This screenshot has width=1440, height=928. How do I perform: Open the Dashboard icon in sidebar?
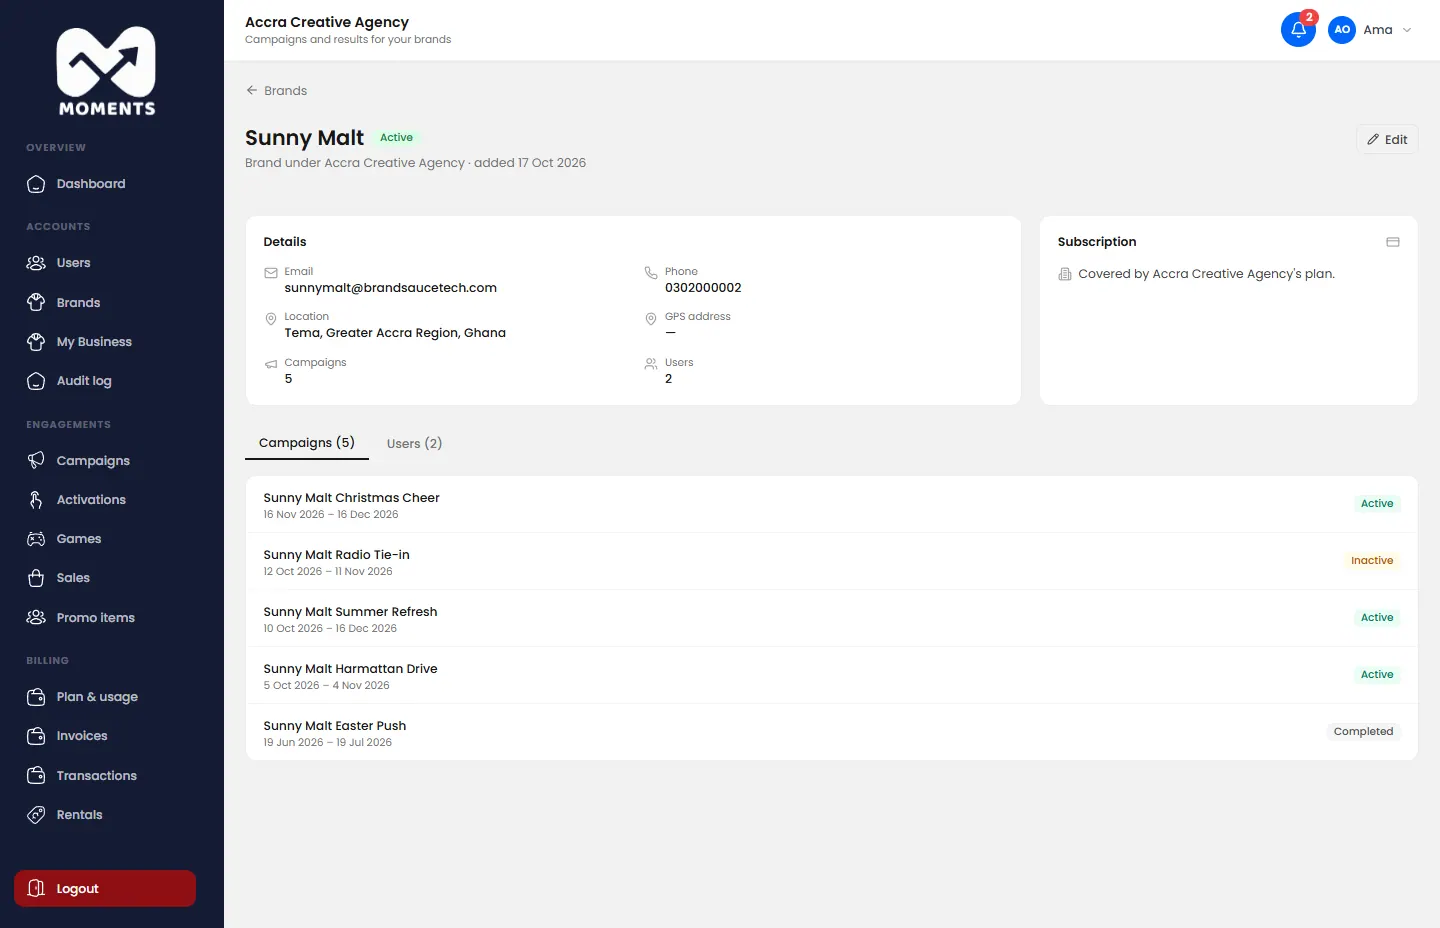pos(36,184)
